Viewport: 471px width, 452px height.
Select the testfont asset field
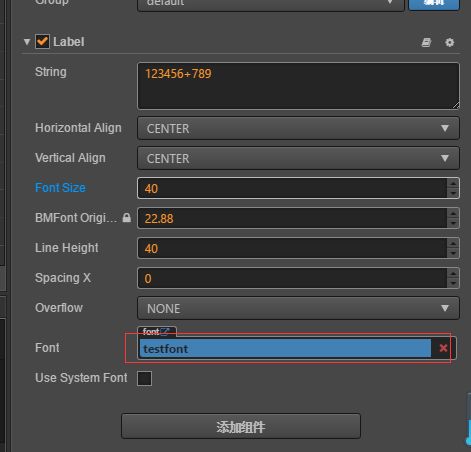pyautogui.click(x=285, y=349)
